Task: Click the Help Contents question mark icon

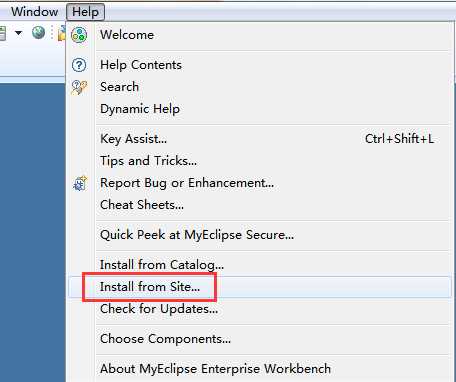Action: [79, 65]
